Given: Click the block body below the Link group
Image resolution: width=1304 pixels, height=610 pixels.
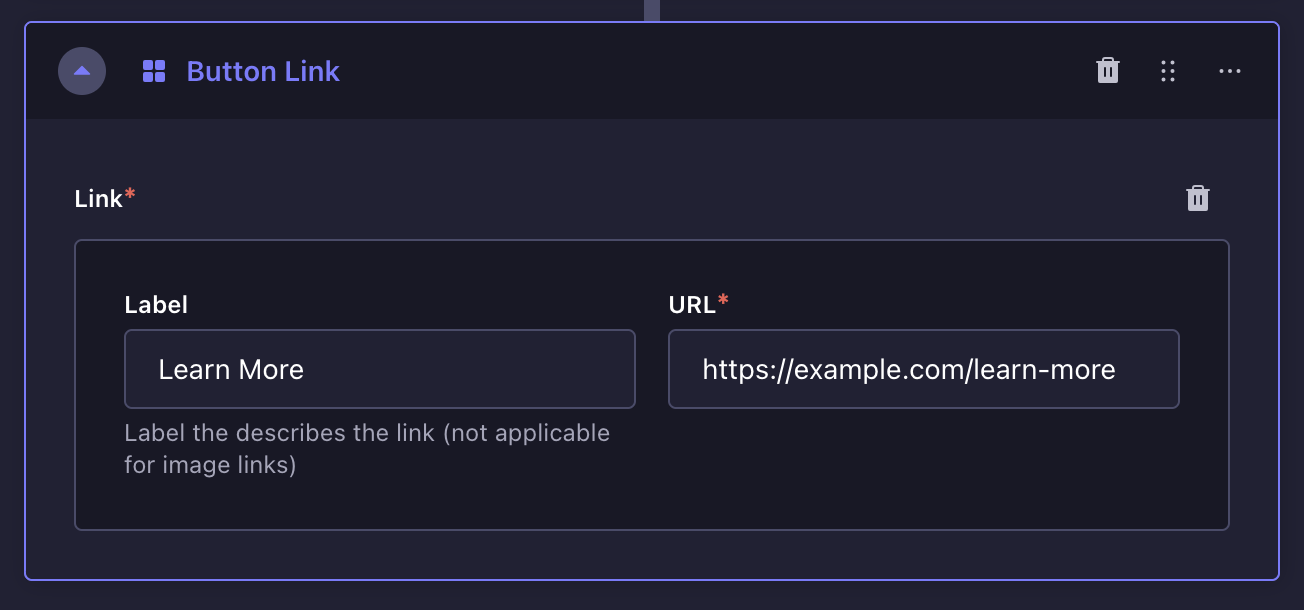Looking at the screenshot, I should [650, 553].
